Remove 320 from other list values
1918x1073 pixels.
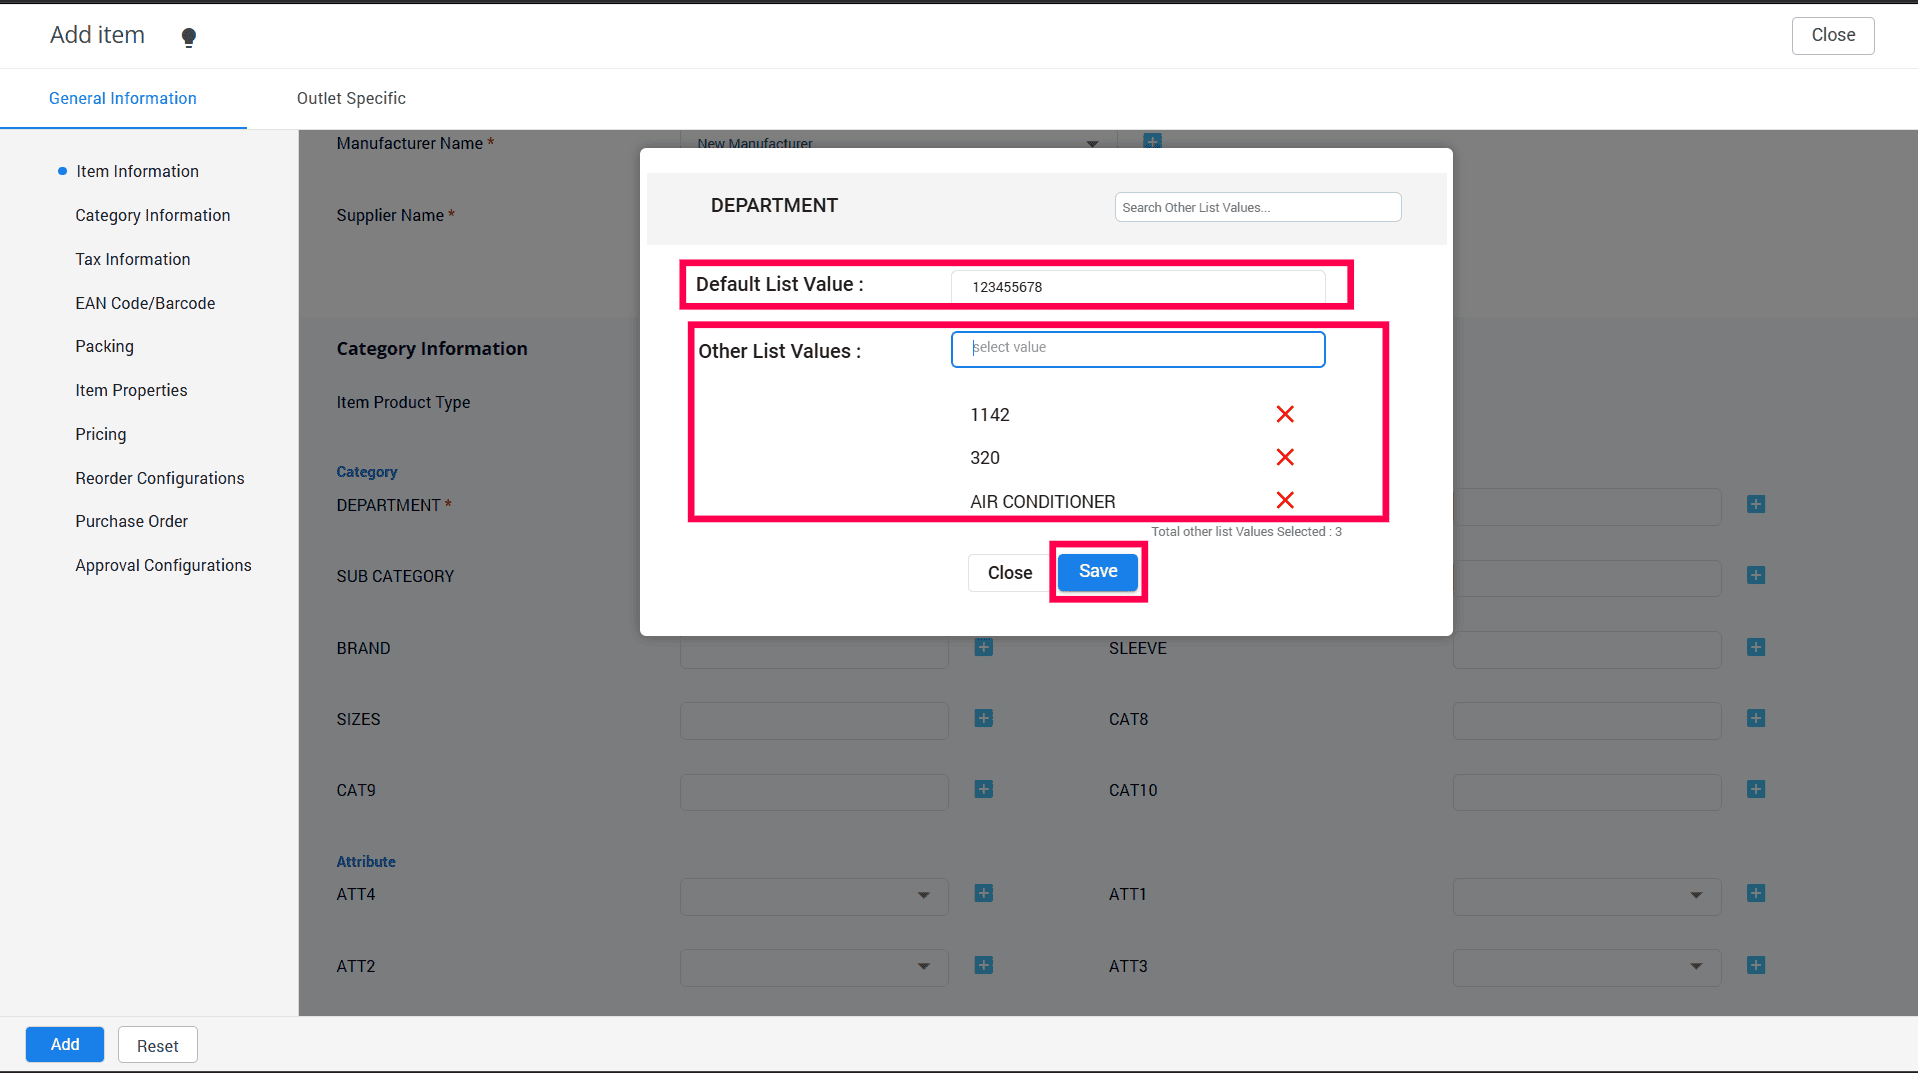point(1285,457)
